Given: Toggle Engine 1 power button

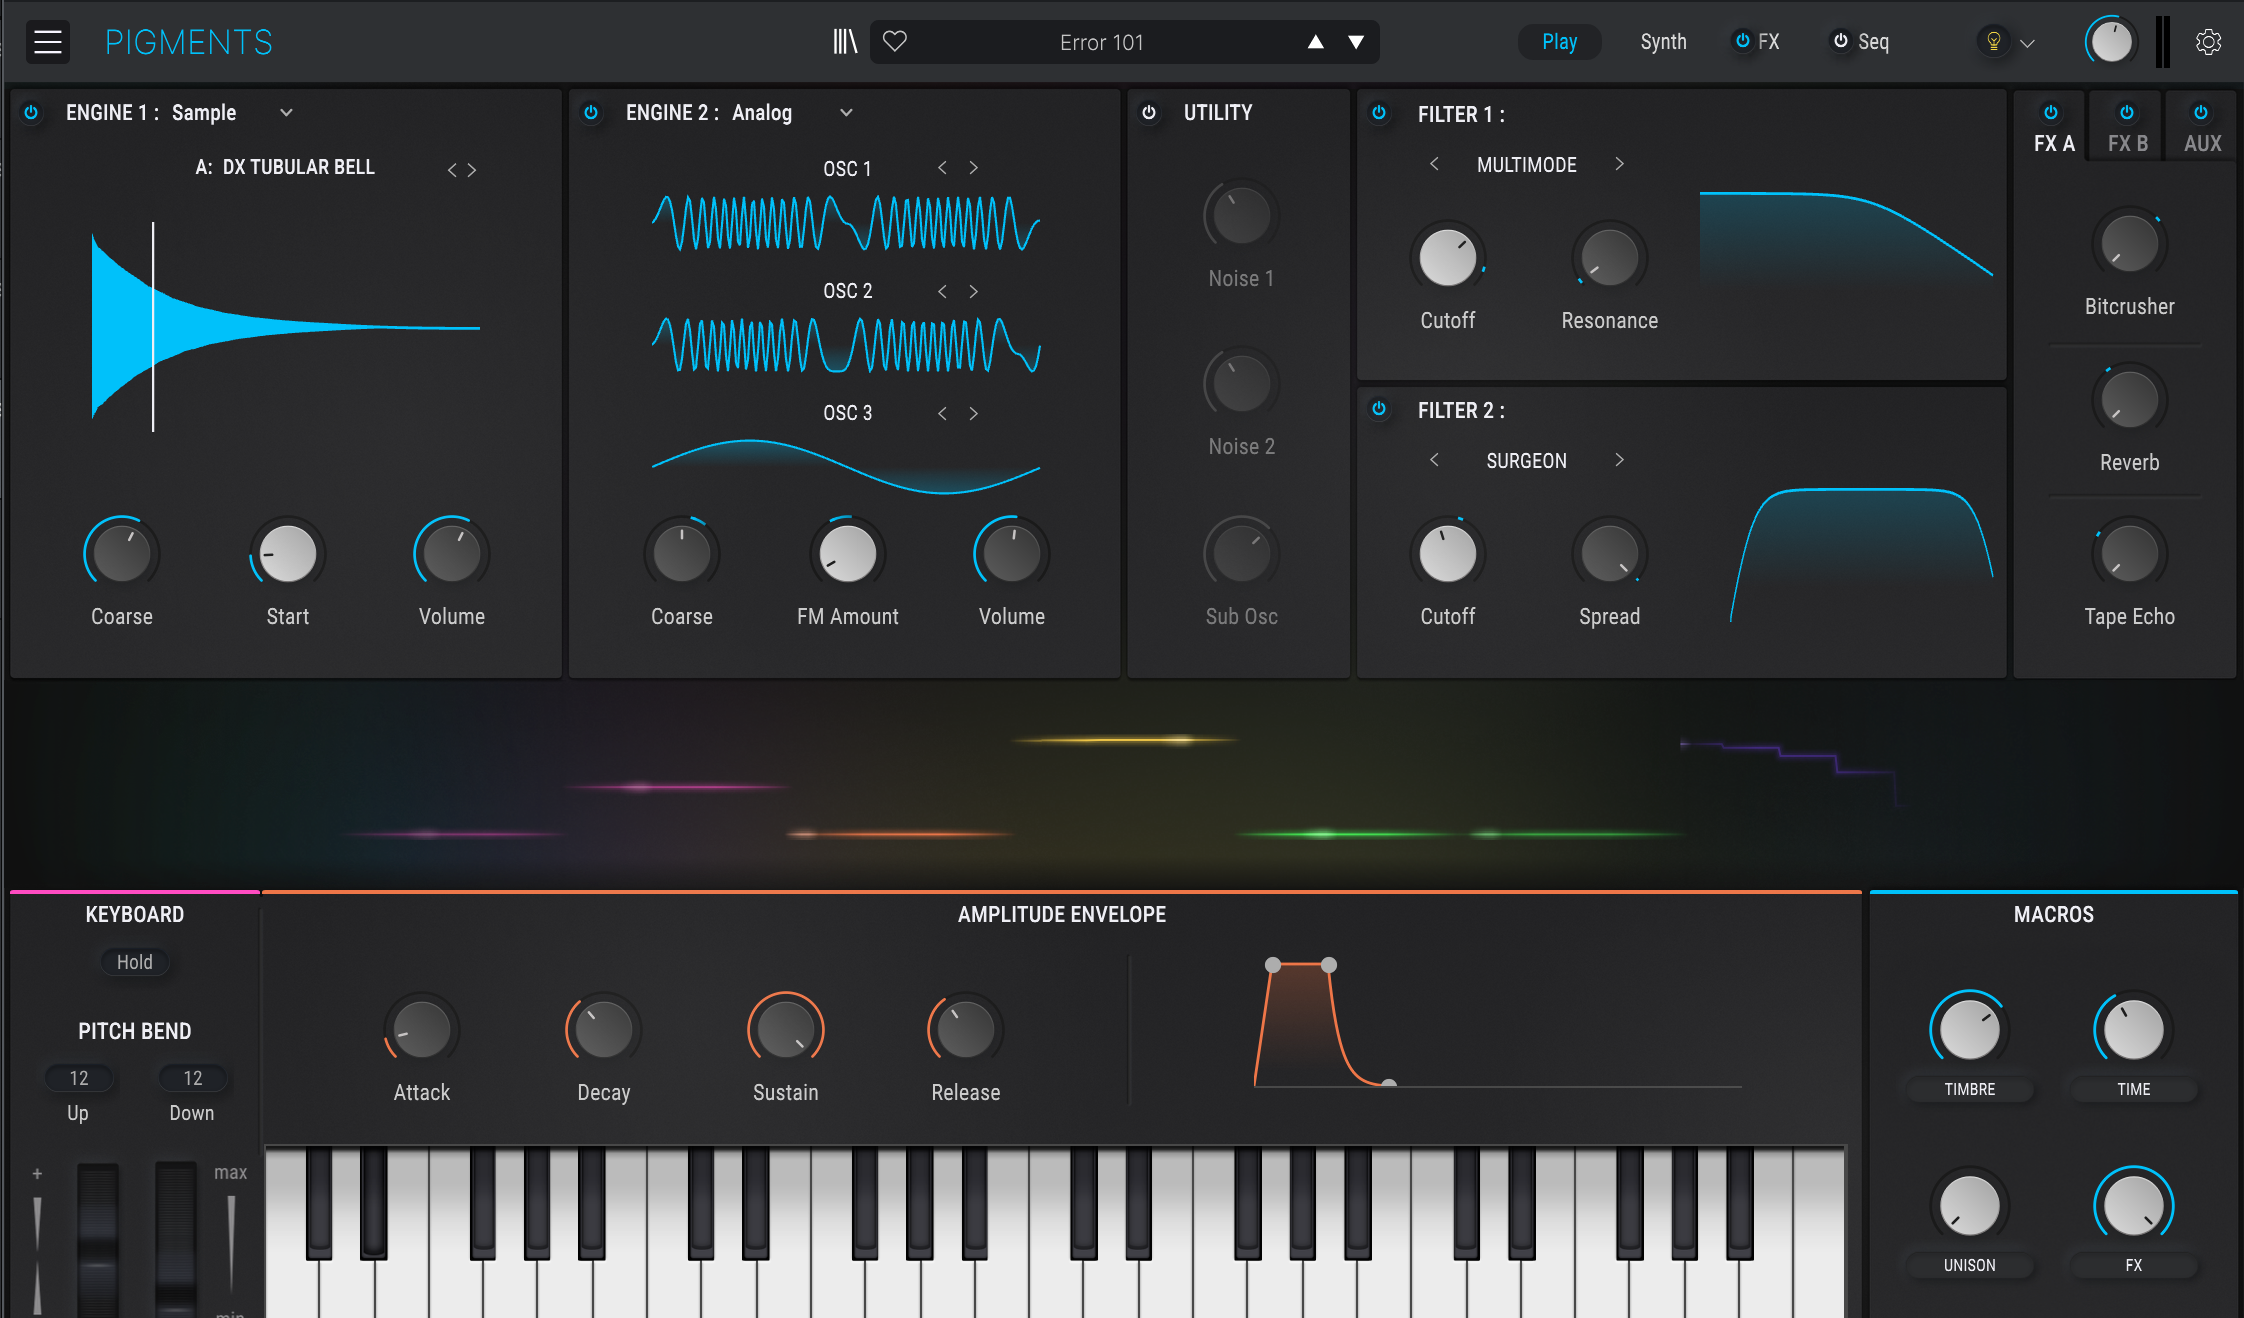Looking at the screenshot, I should pyautogui.click(x=31, y=113).
